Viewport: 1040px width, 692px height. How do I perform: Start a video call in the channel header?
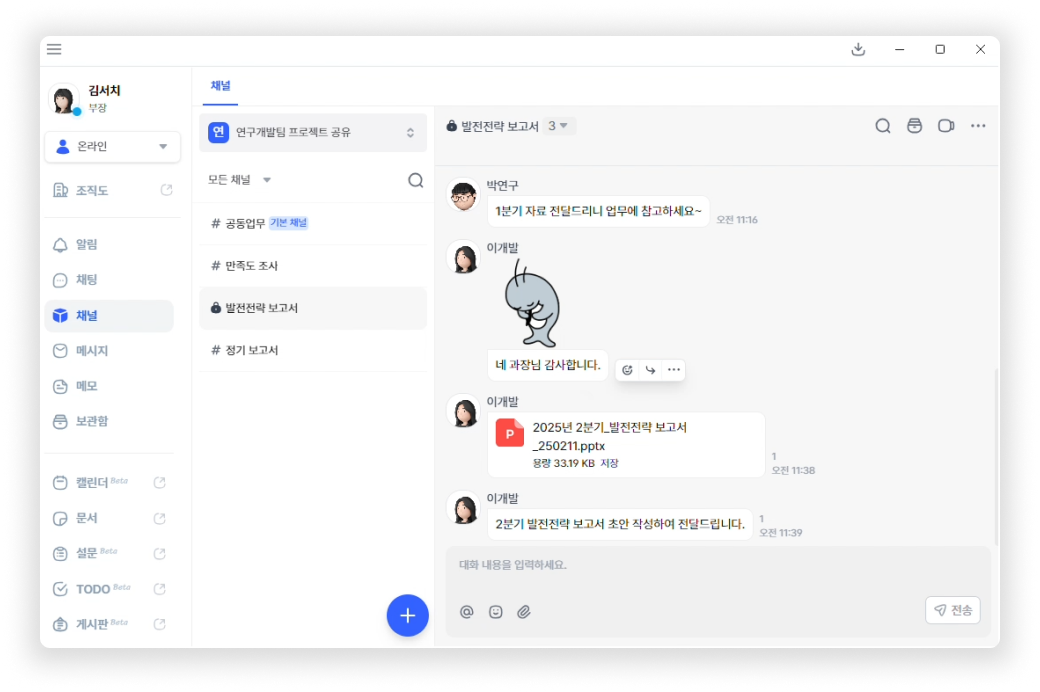click(946, 125)
